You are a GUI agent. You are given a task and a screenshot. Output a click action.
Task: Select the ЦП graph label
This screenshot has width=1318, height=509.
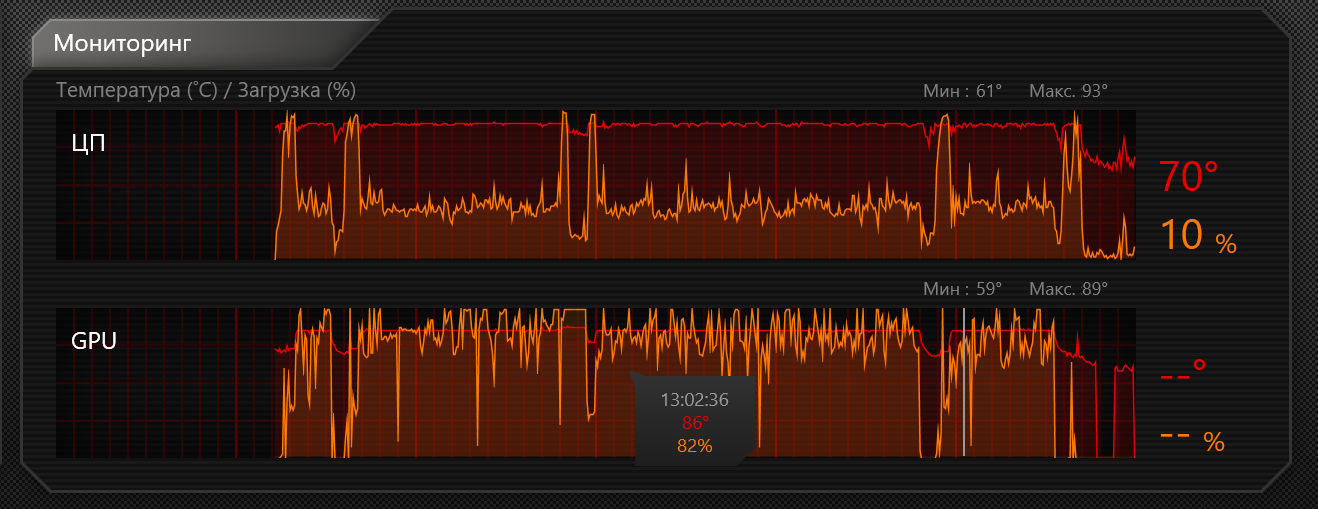(88, 142)
